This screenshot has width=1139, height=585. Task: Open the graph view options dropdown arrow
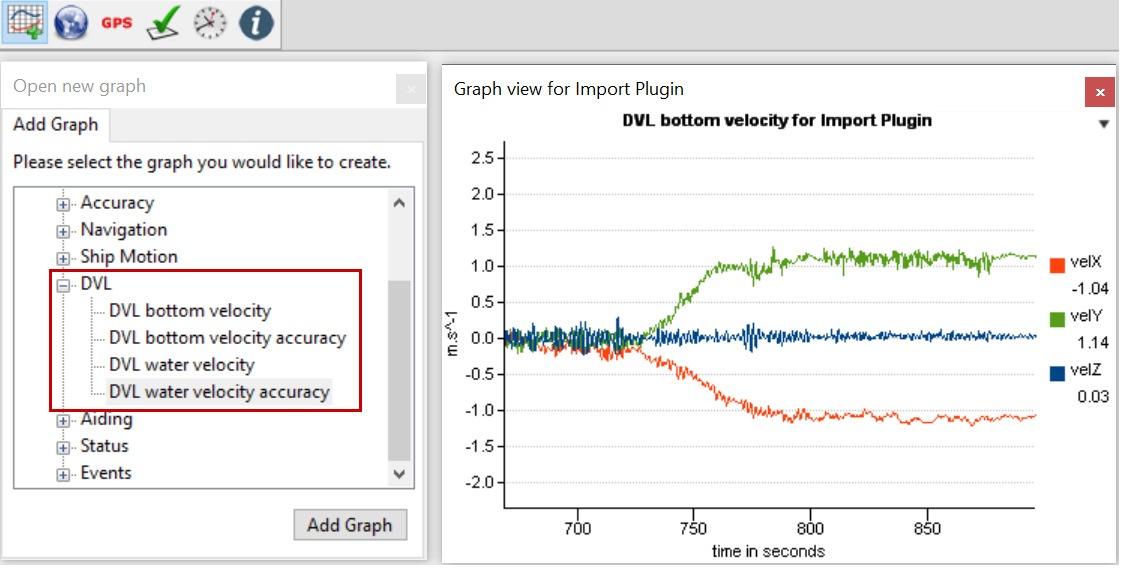1104,124
